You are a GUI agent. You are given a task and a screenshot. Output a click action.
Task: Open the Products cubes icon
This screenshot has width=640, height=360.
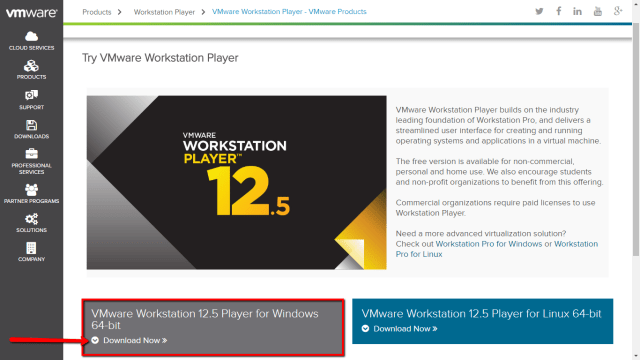pyautogui.click(x=31, y=66)
